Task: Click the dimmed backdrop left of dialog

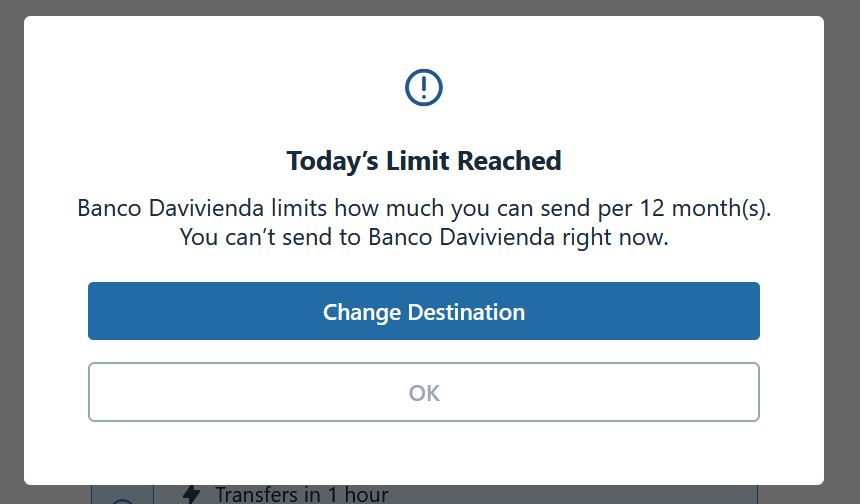Action: pyautogui.click(x=12, y=252)
